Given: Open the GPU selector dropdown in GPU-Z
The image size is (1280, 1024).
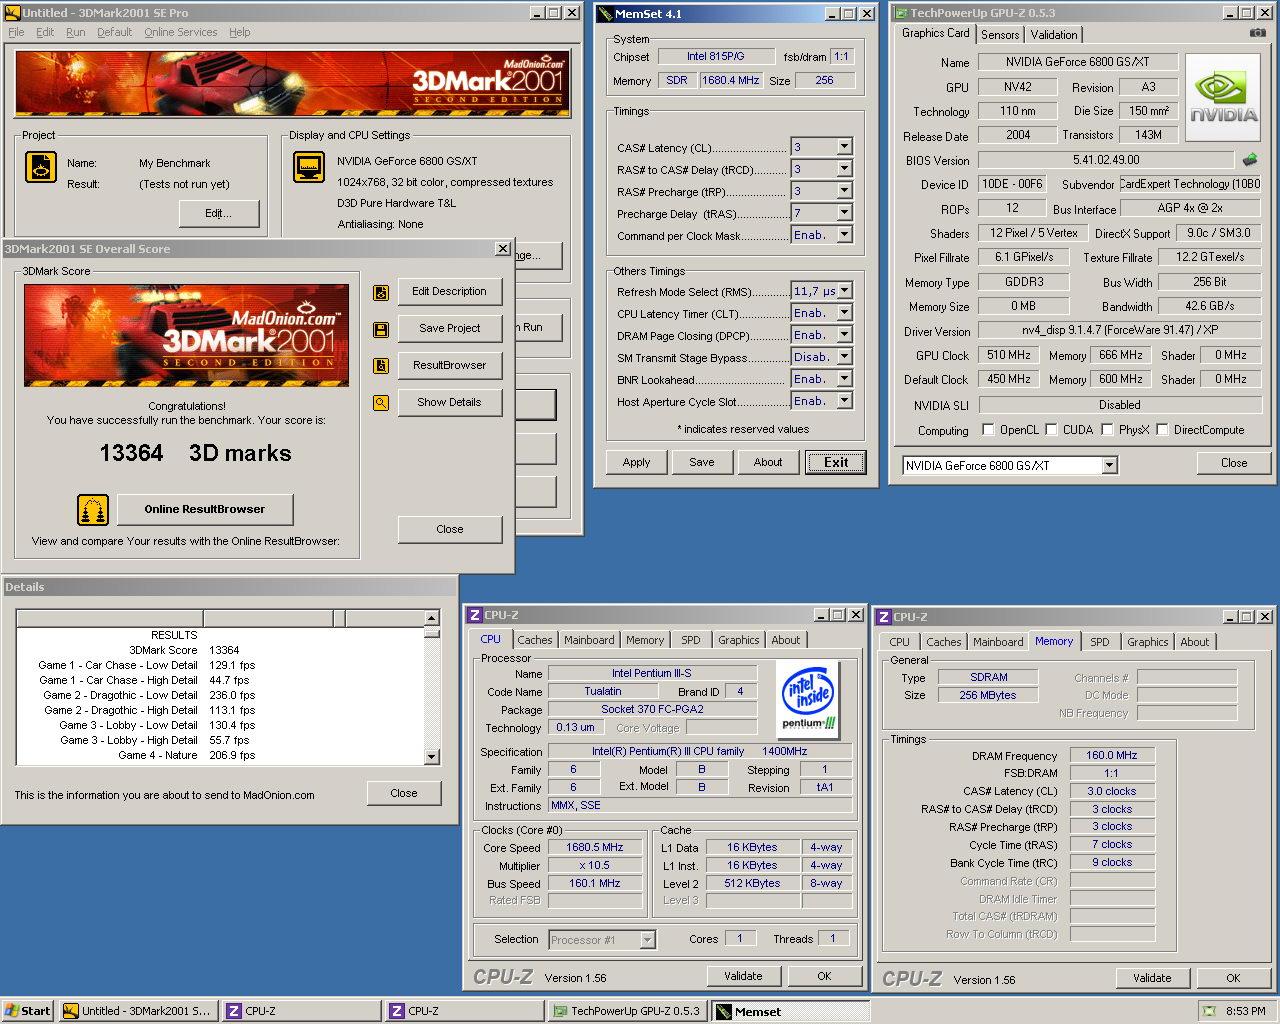Looking at the screenshot, I should coord(1109,466).
